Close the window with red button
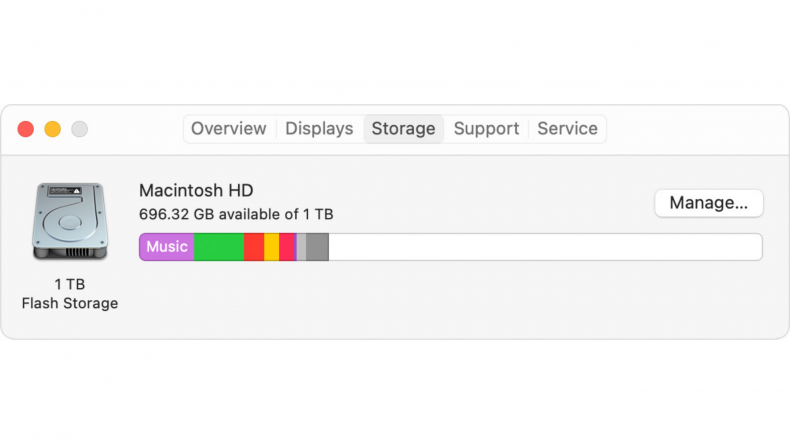Image resolution: width=790 pixels, height=444 pixels. pyautogui.click(x=26, y=129)
